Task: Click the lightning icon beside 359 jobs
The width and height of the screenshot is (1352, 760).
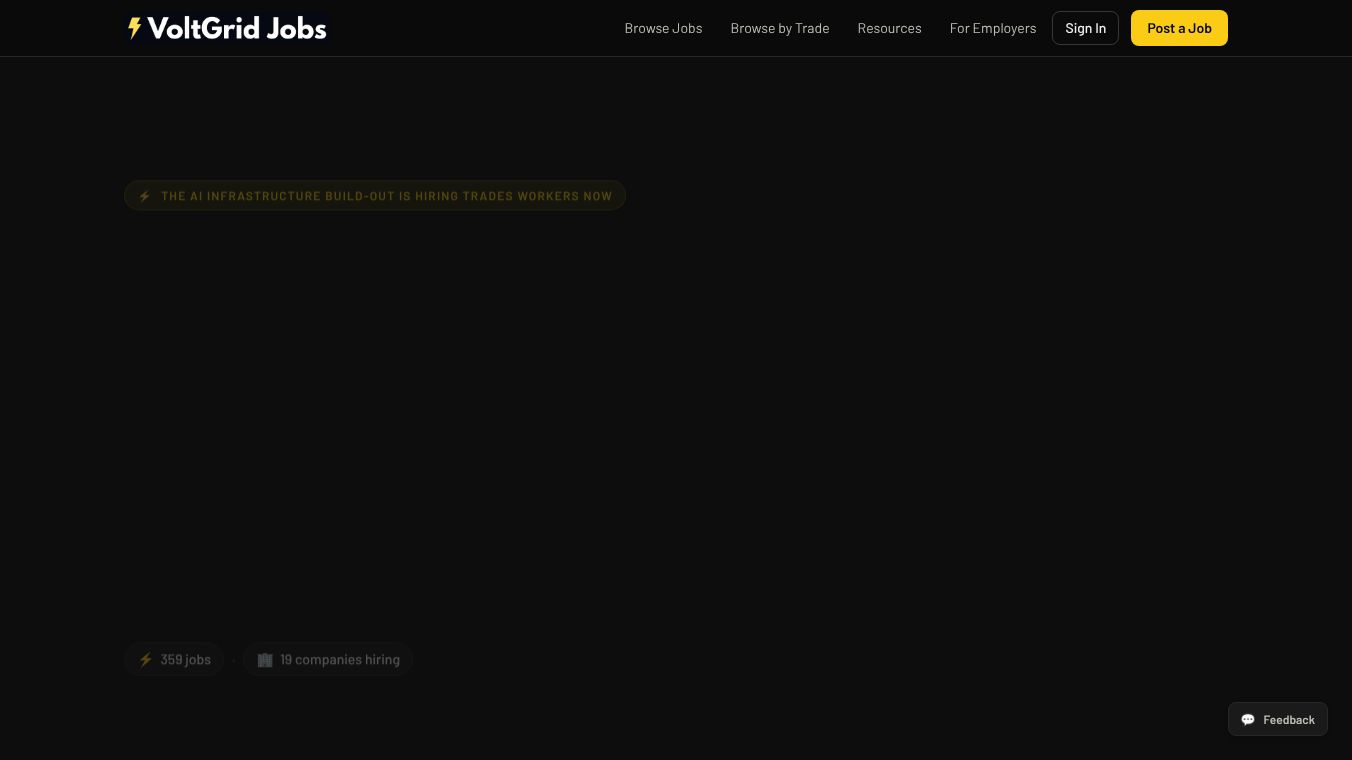Action: point(146,660)
